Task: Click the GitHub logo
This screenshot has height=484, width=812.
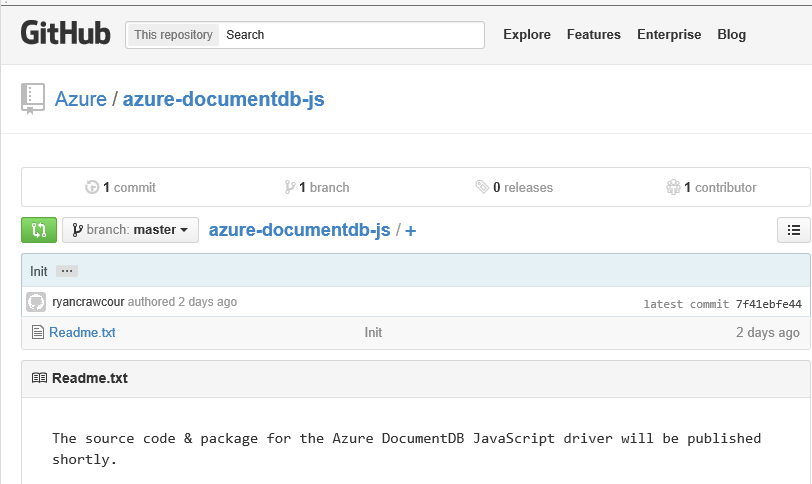Action: tap(65, 34)
